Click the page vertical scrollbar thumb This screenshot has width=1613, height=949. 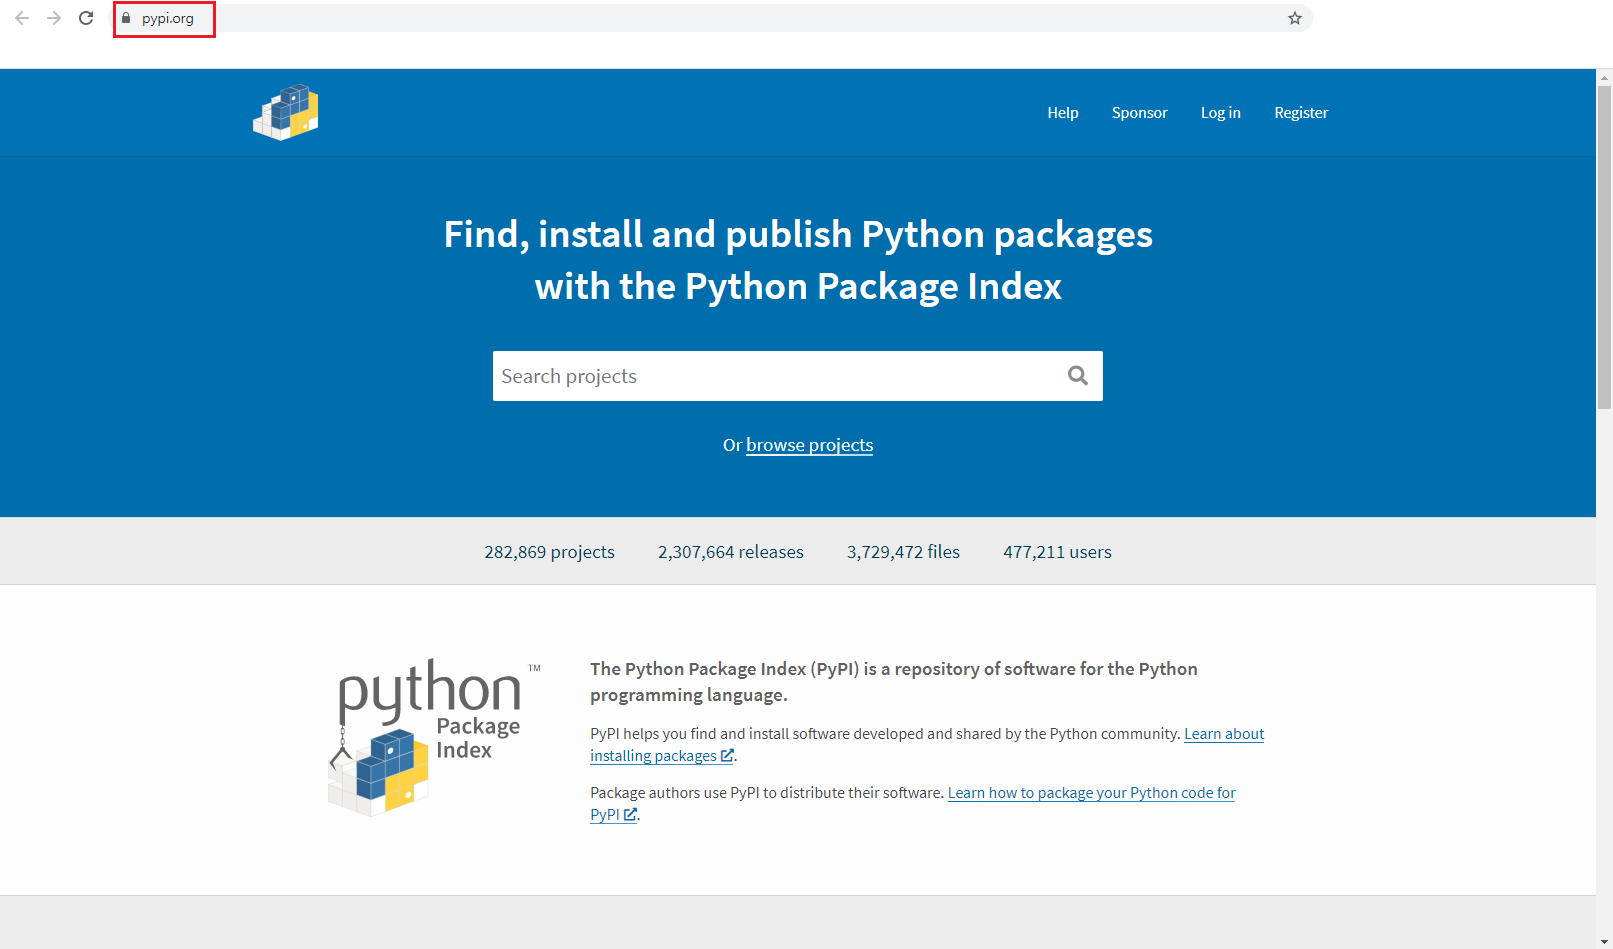pos(1604,247)
